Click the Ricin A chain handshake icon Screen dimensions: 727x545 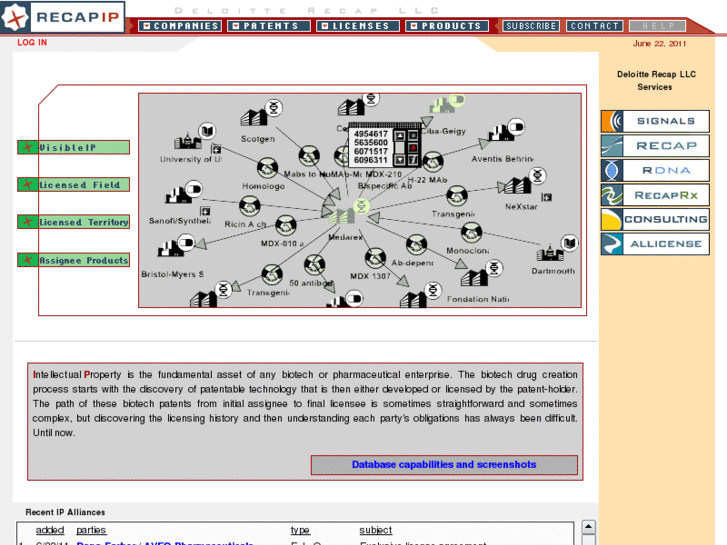pos(249,207)
